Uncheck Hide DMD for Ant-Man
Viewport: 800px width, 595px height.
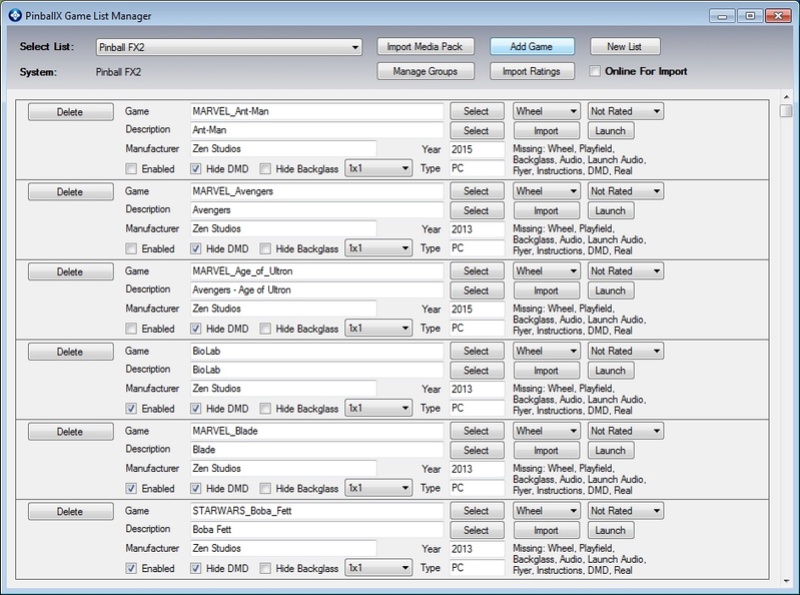[195, 169]
